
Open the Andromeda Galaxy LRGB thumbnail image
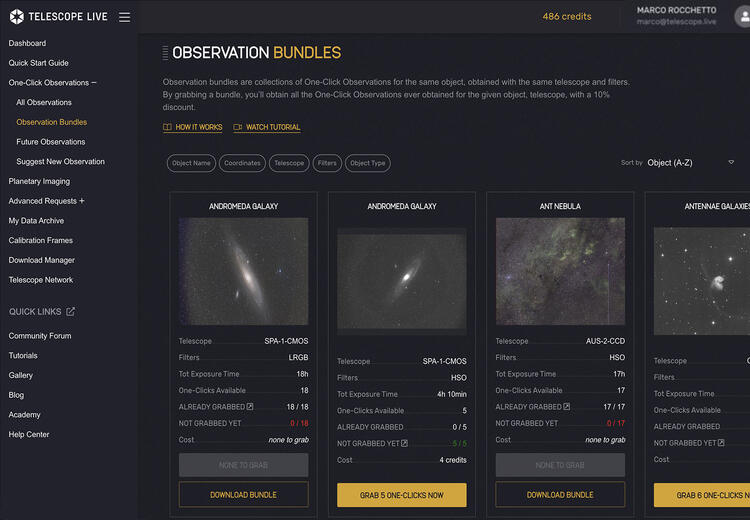click(x=243, y=271)
